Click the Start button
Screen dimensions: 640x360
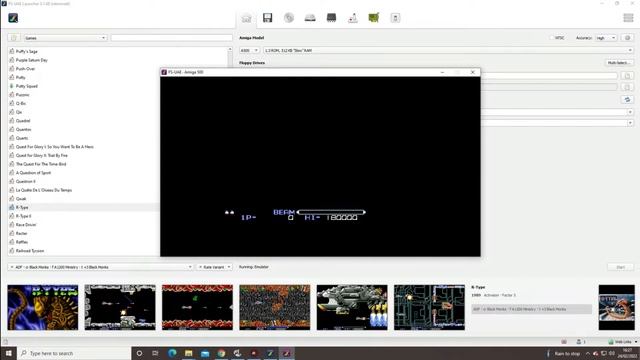point(620,267)
